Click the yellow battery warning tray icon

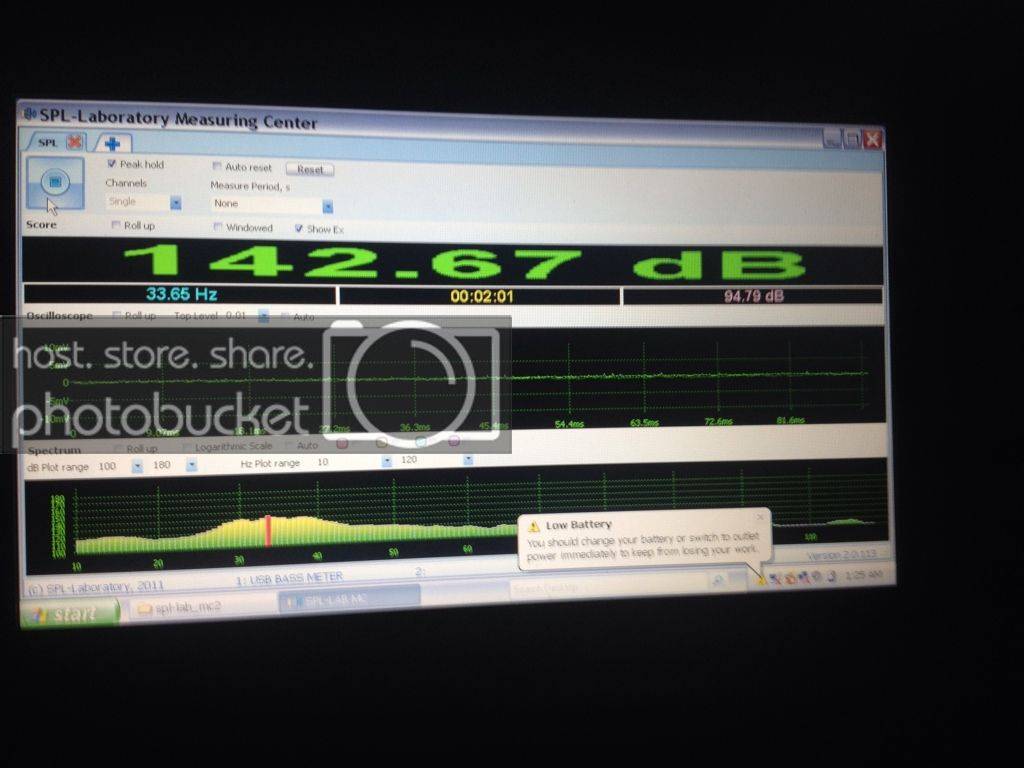click(761, 579)
